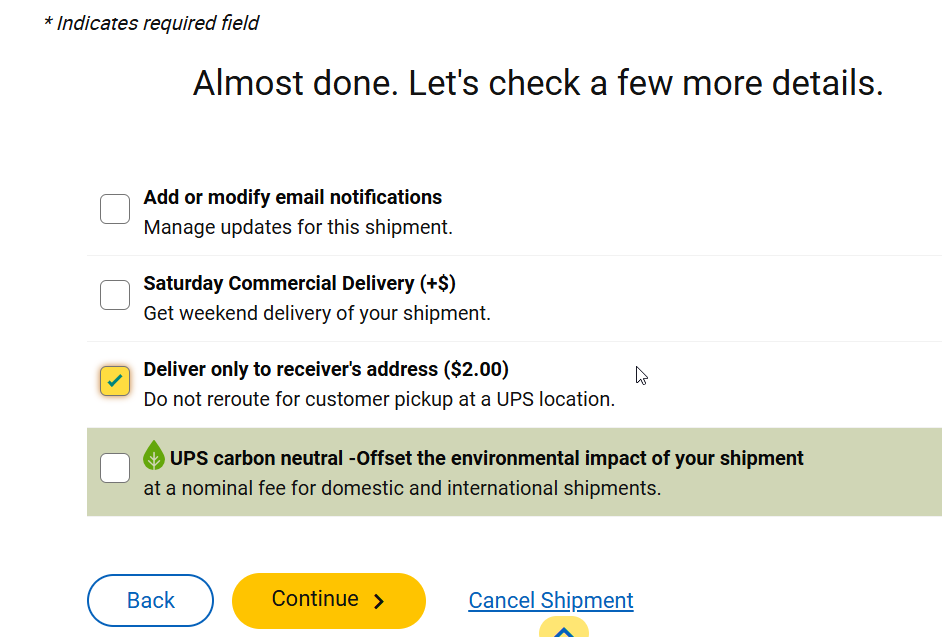This screenshot has width=942, height=637.
Task: Click "Saturday Commercial Delivery (+$)" label text
Action: (299, 283)
